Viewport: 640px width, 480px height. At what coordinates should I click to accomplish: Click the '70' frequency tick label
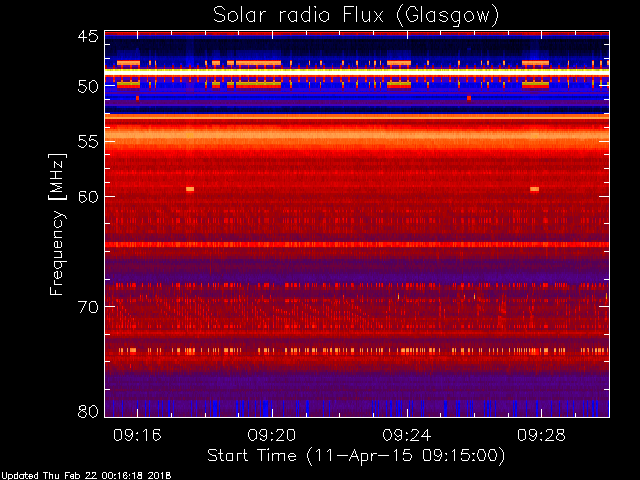coord(88,307)
